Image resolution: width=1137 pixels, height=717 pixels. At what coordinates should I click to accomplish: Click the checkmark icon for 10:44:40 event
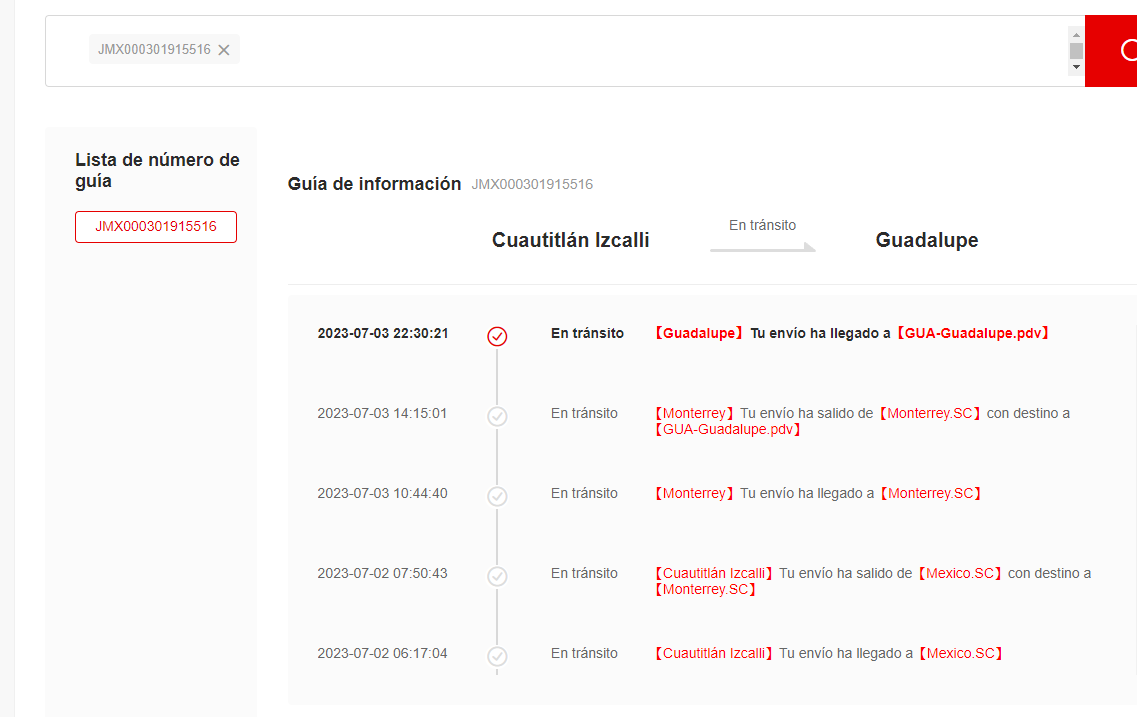(497, 496)
